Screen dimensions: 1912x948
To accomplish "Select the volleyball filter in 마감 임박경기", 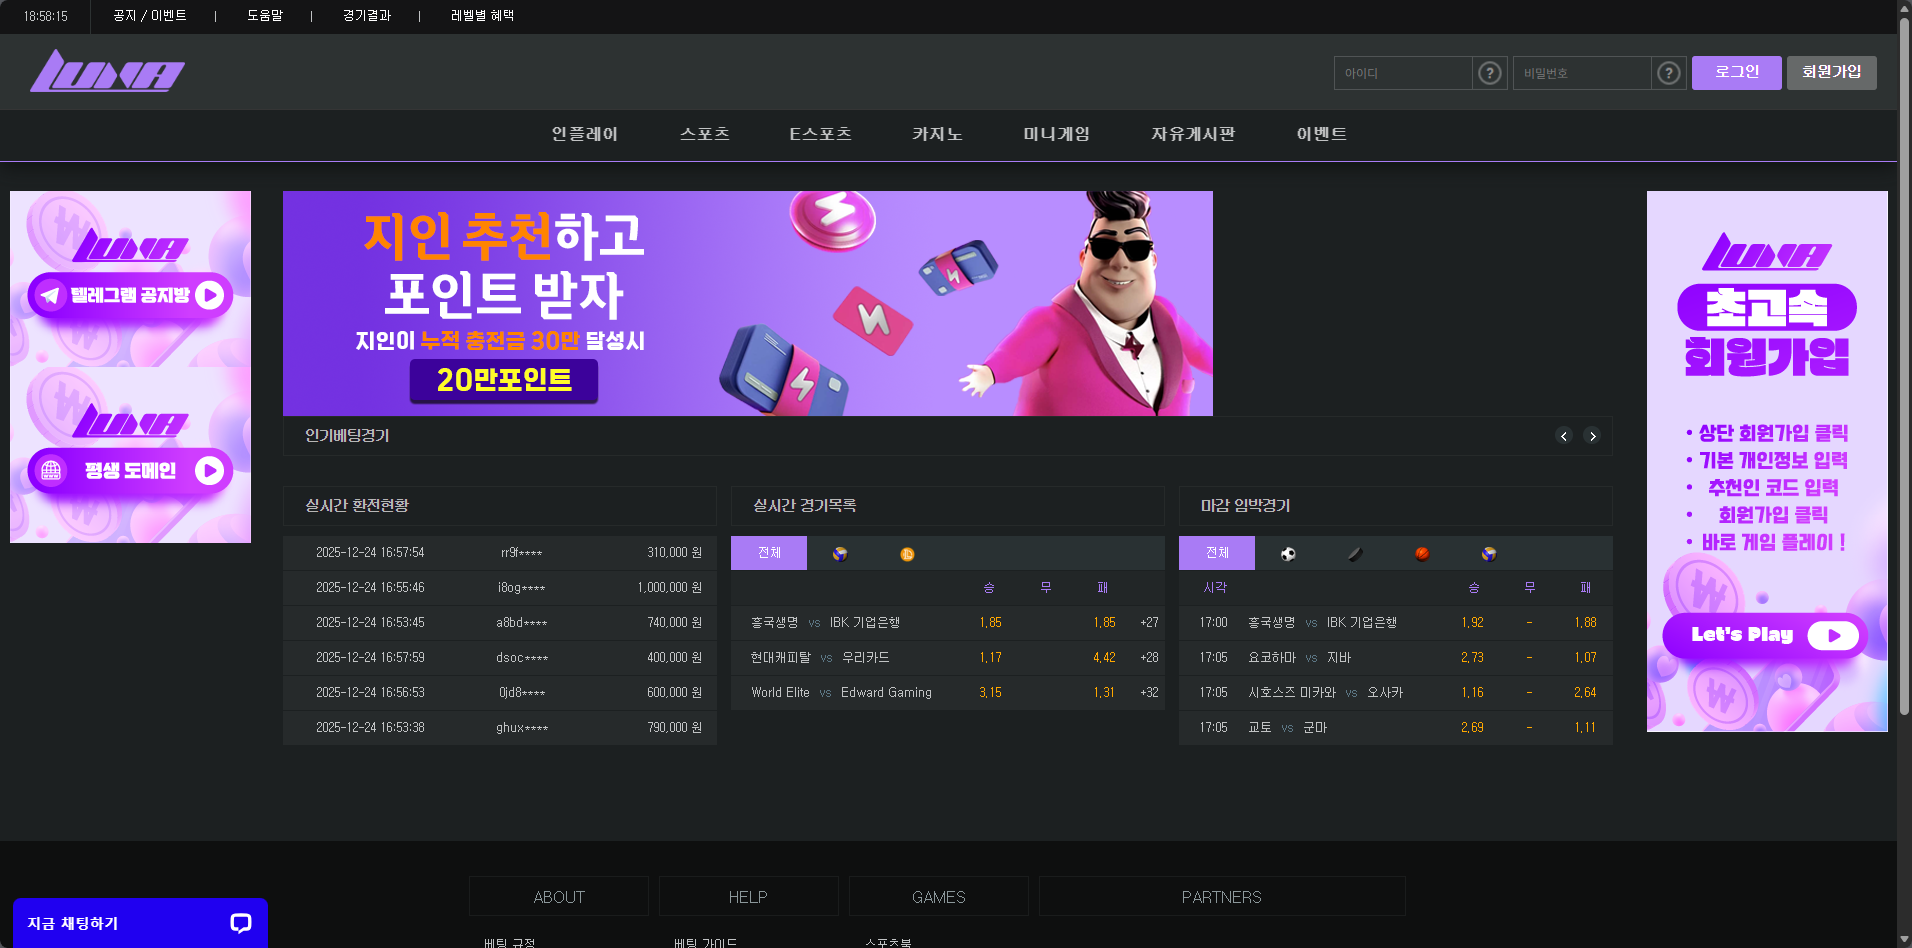I will [x=1488, y=553].
